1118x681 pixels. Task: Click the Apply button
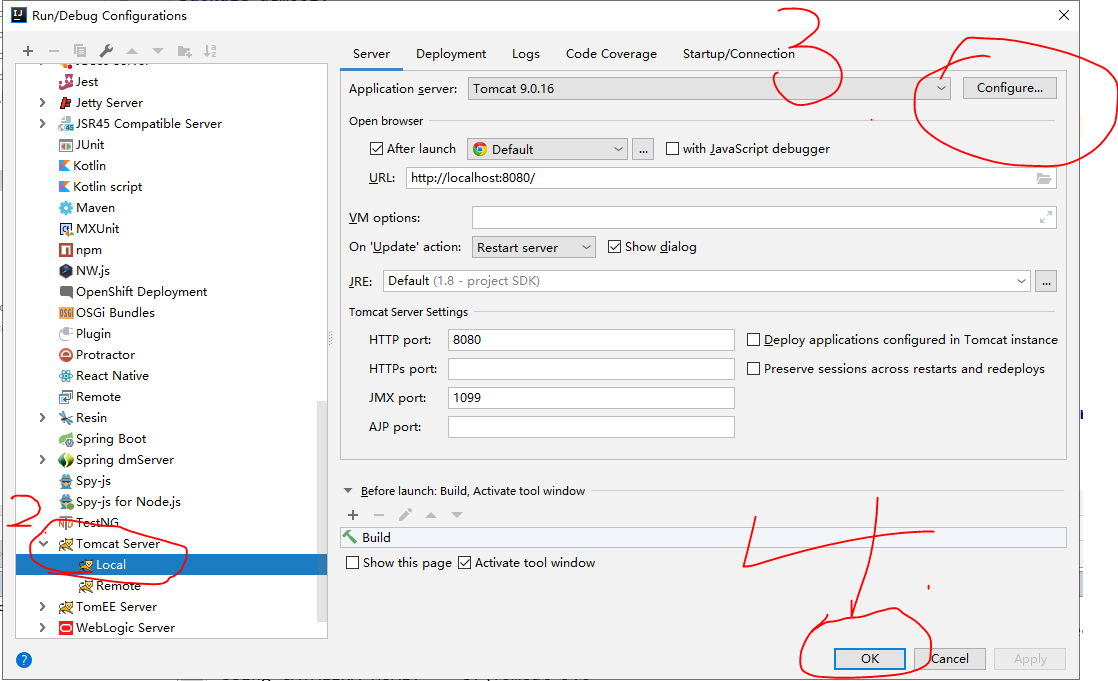[1030, 658]
